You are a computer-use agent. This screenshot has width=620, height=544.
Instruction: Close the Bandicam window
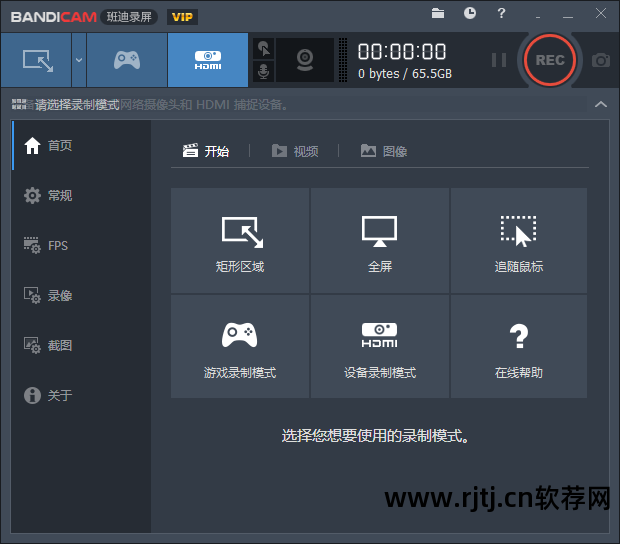click(x=601, y=13)
